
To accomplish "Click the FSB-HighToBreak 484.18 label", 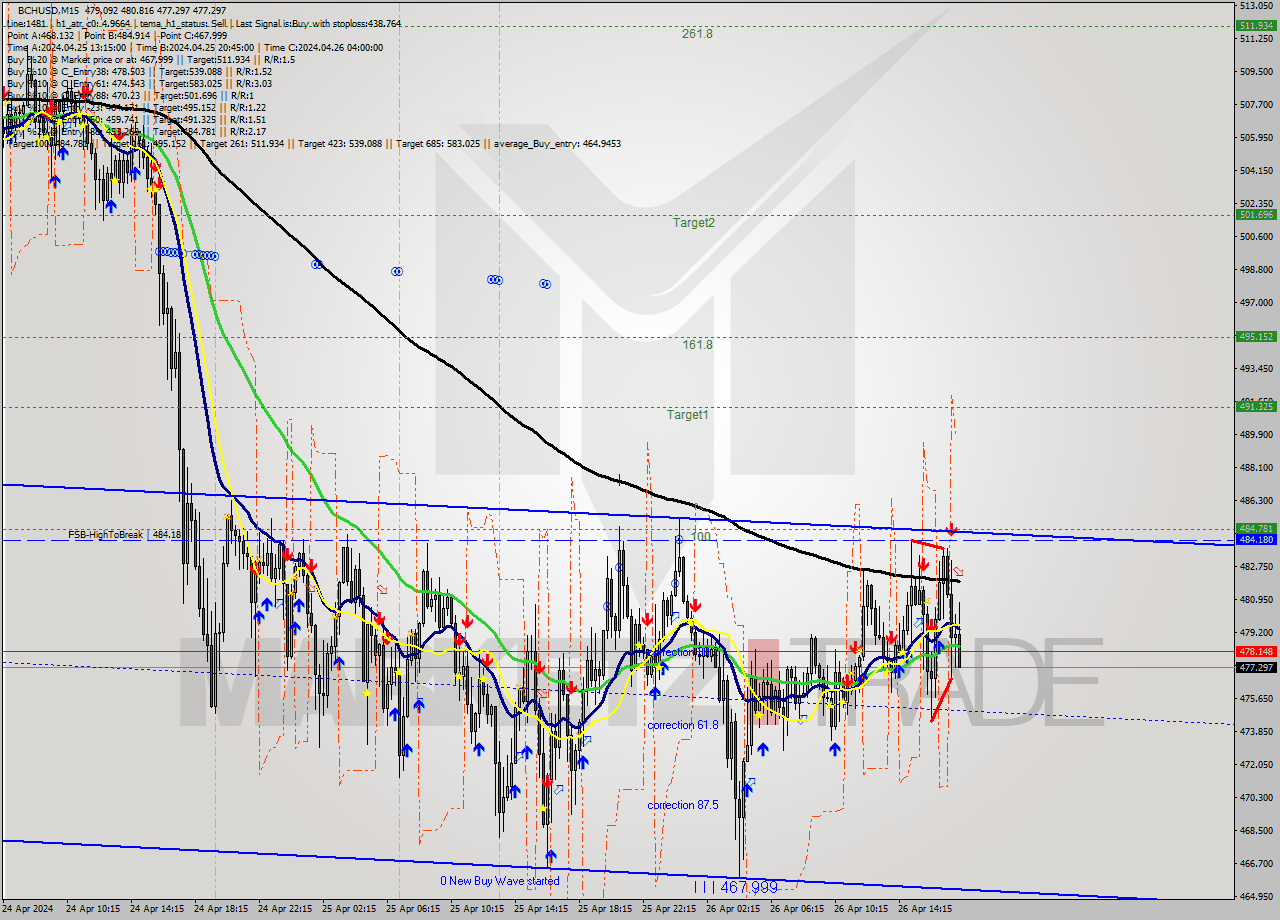I will pos(124,535).
